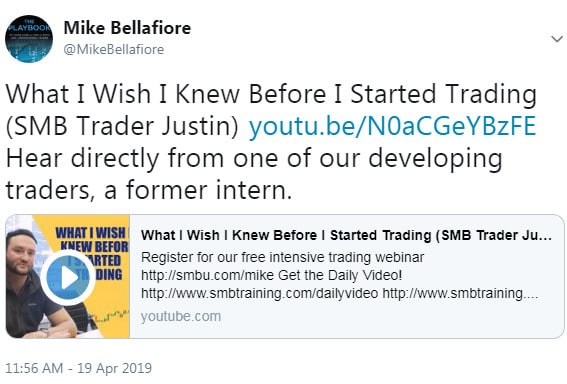
Task: Click the youtube.com domain label in card
Action: pos(181,316)
